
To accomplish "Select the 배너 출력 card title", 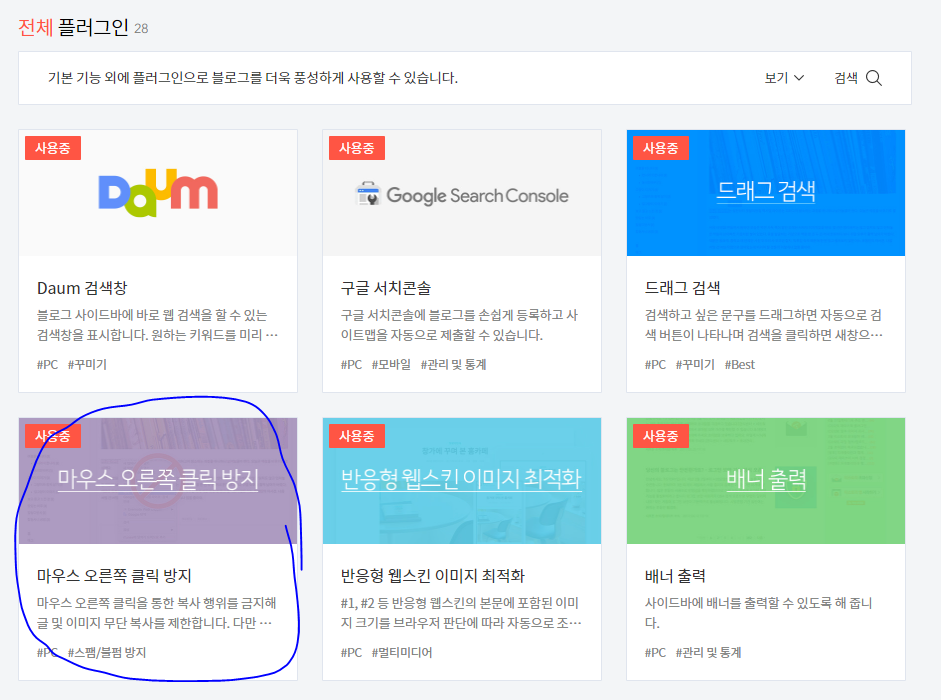I will (x=675, y=576).
